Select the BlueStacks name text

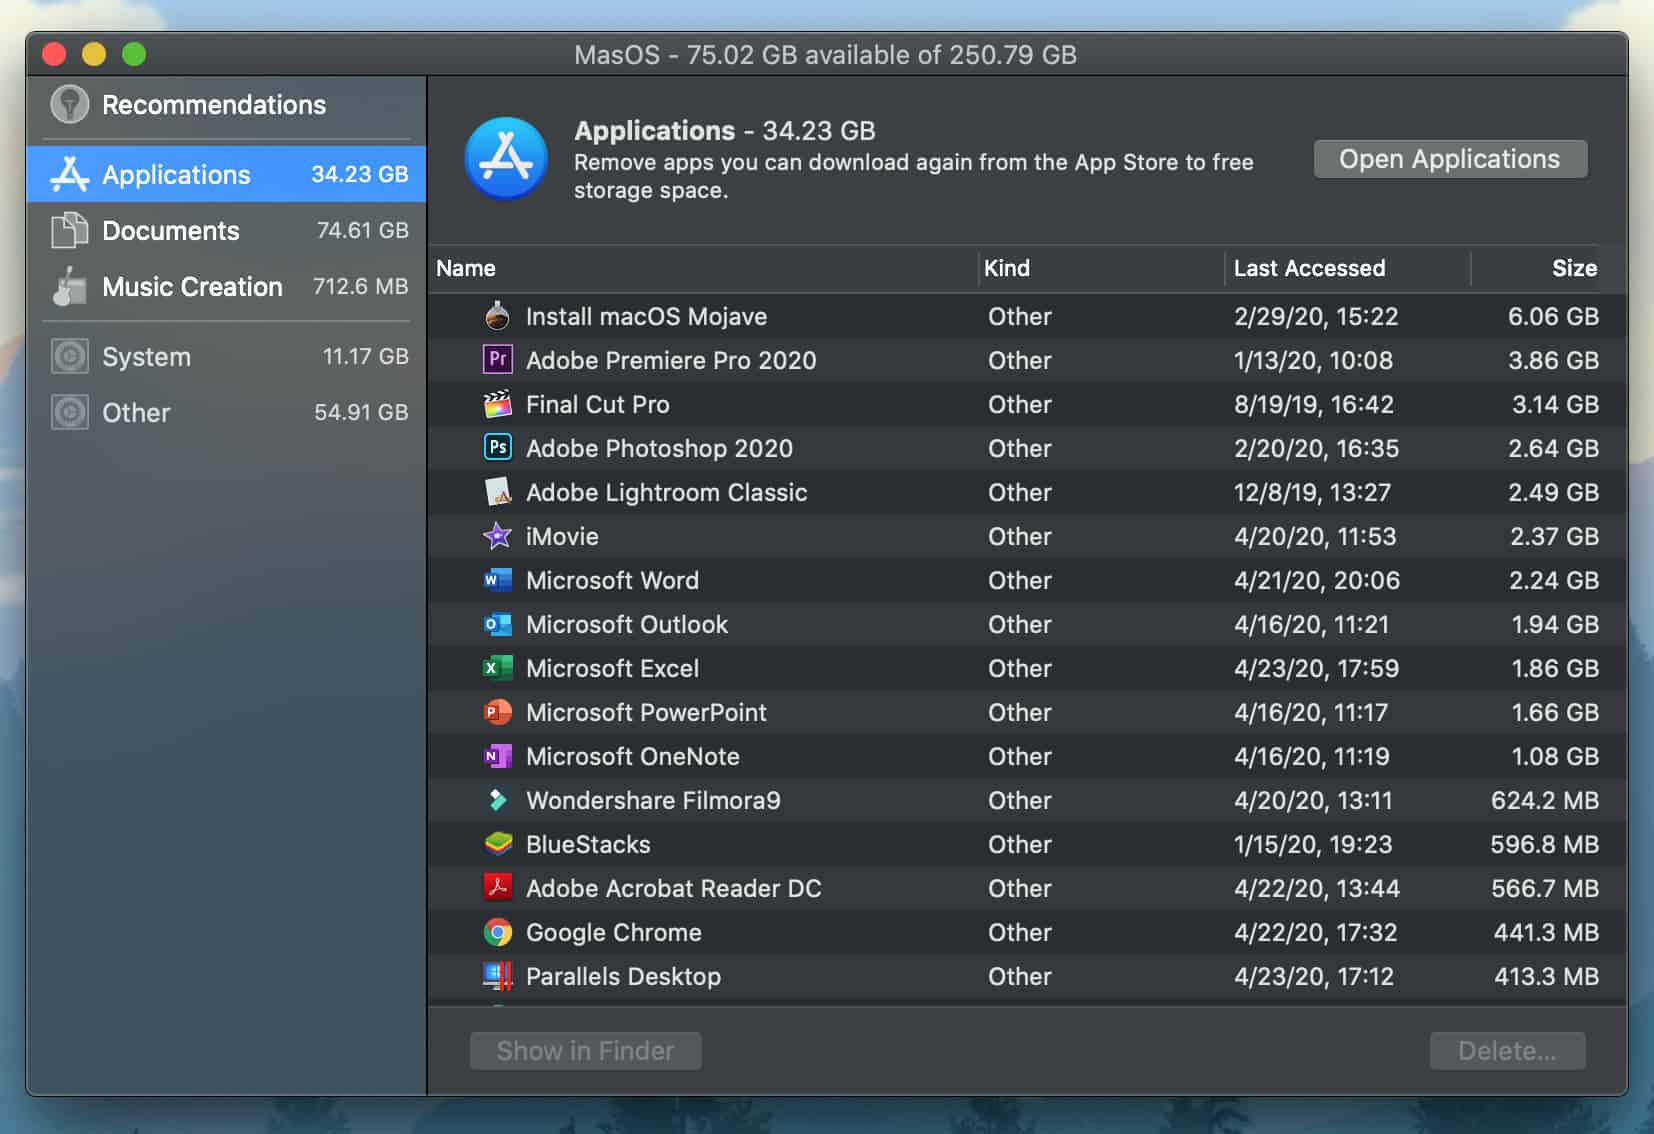[588, 844]
